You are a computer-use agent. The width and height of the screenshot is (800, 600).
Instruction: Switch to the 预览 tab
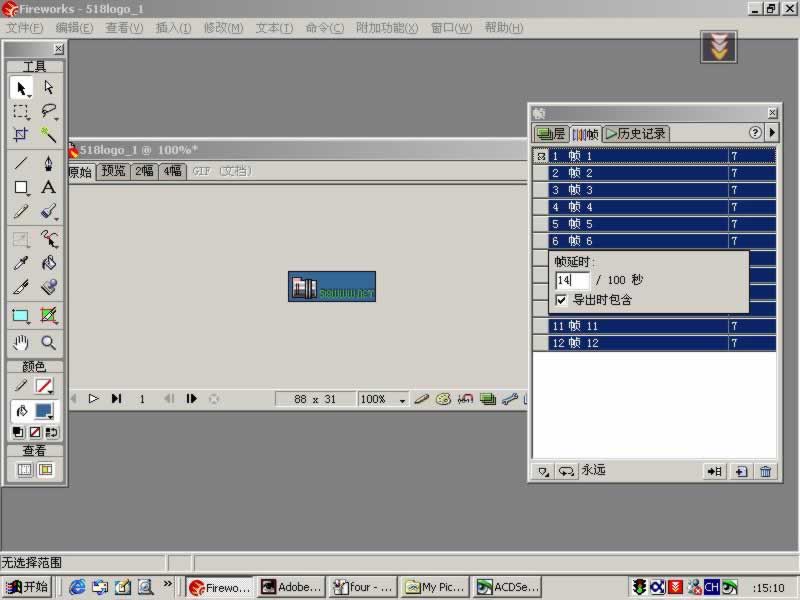point(113,171)
